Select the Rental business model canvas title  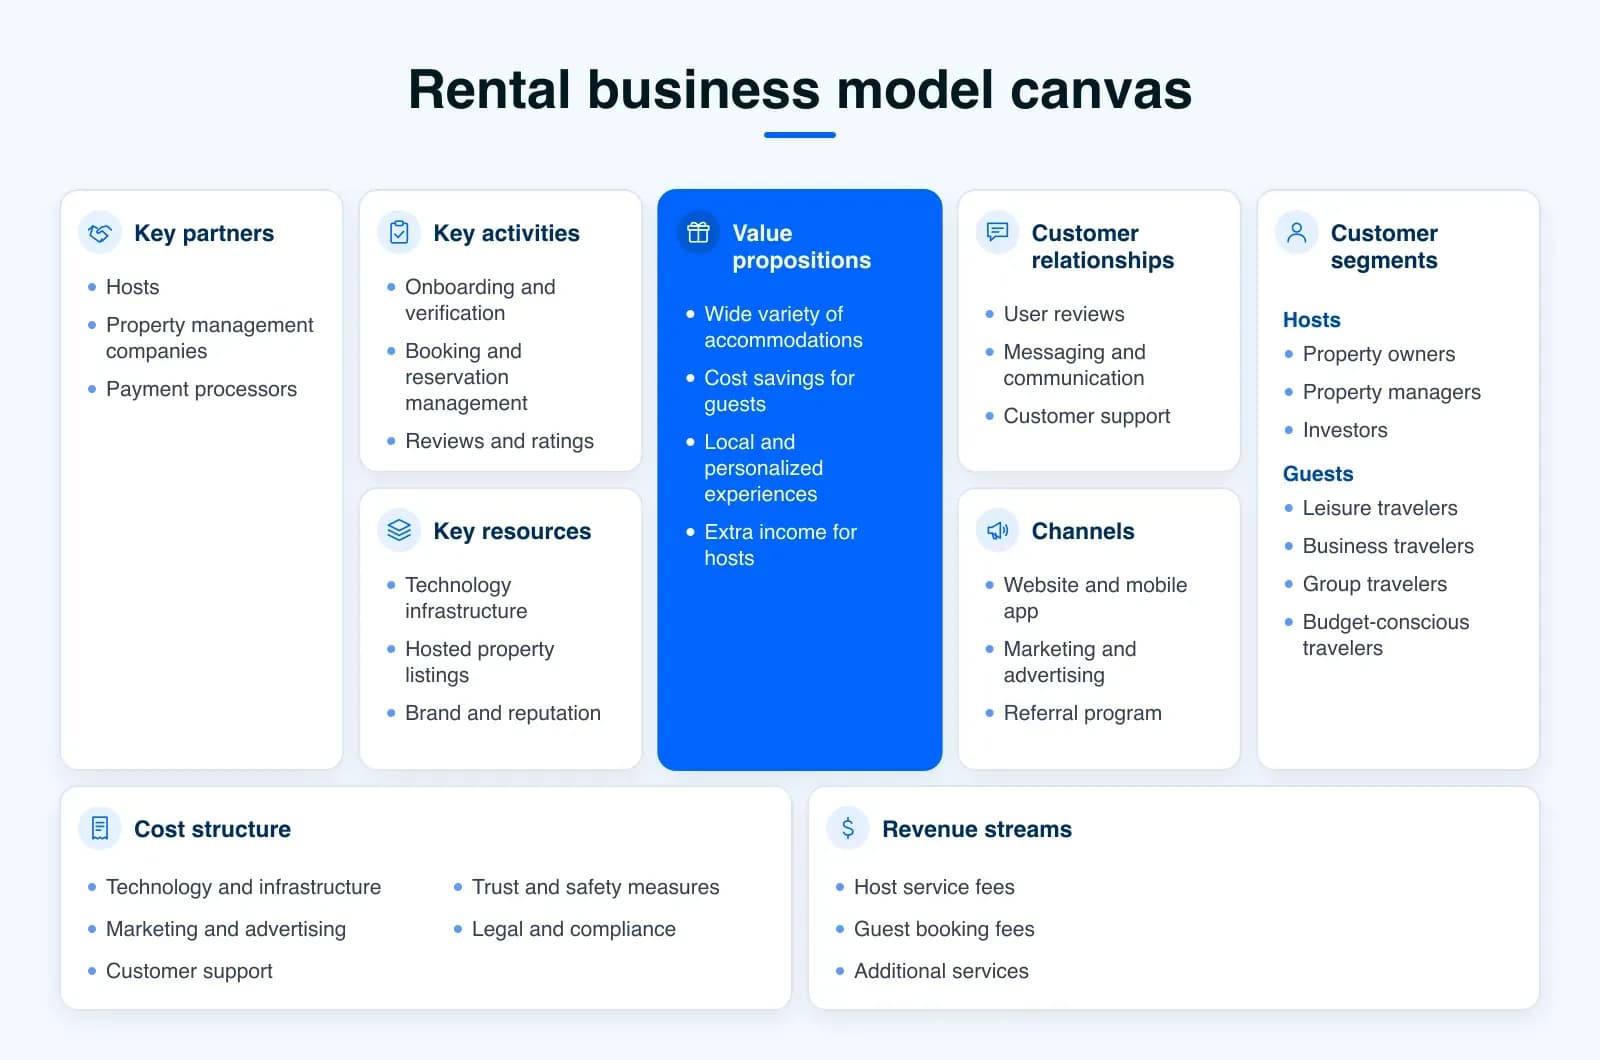pos(800,90)
